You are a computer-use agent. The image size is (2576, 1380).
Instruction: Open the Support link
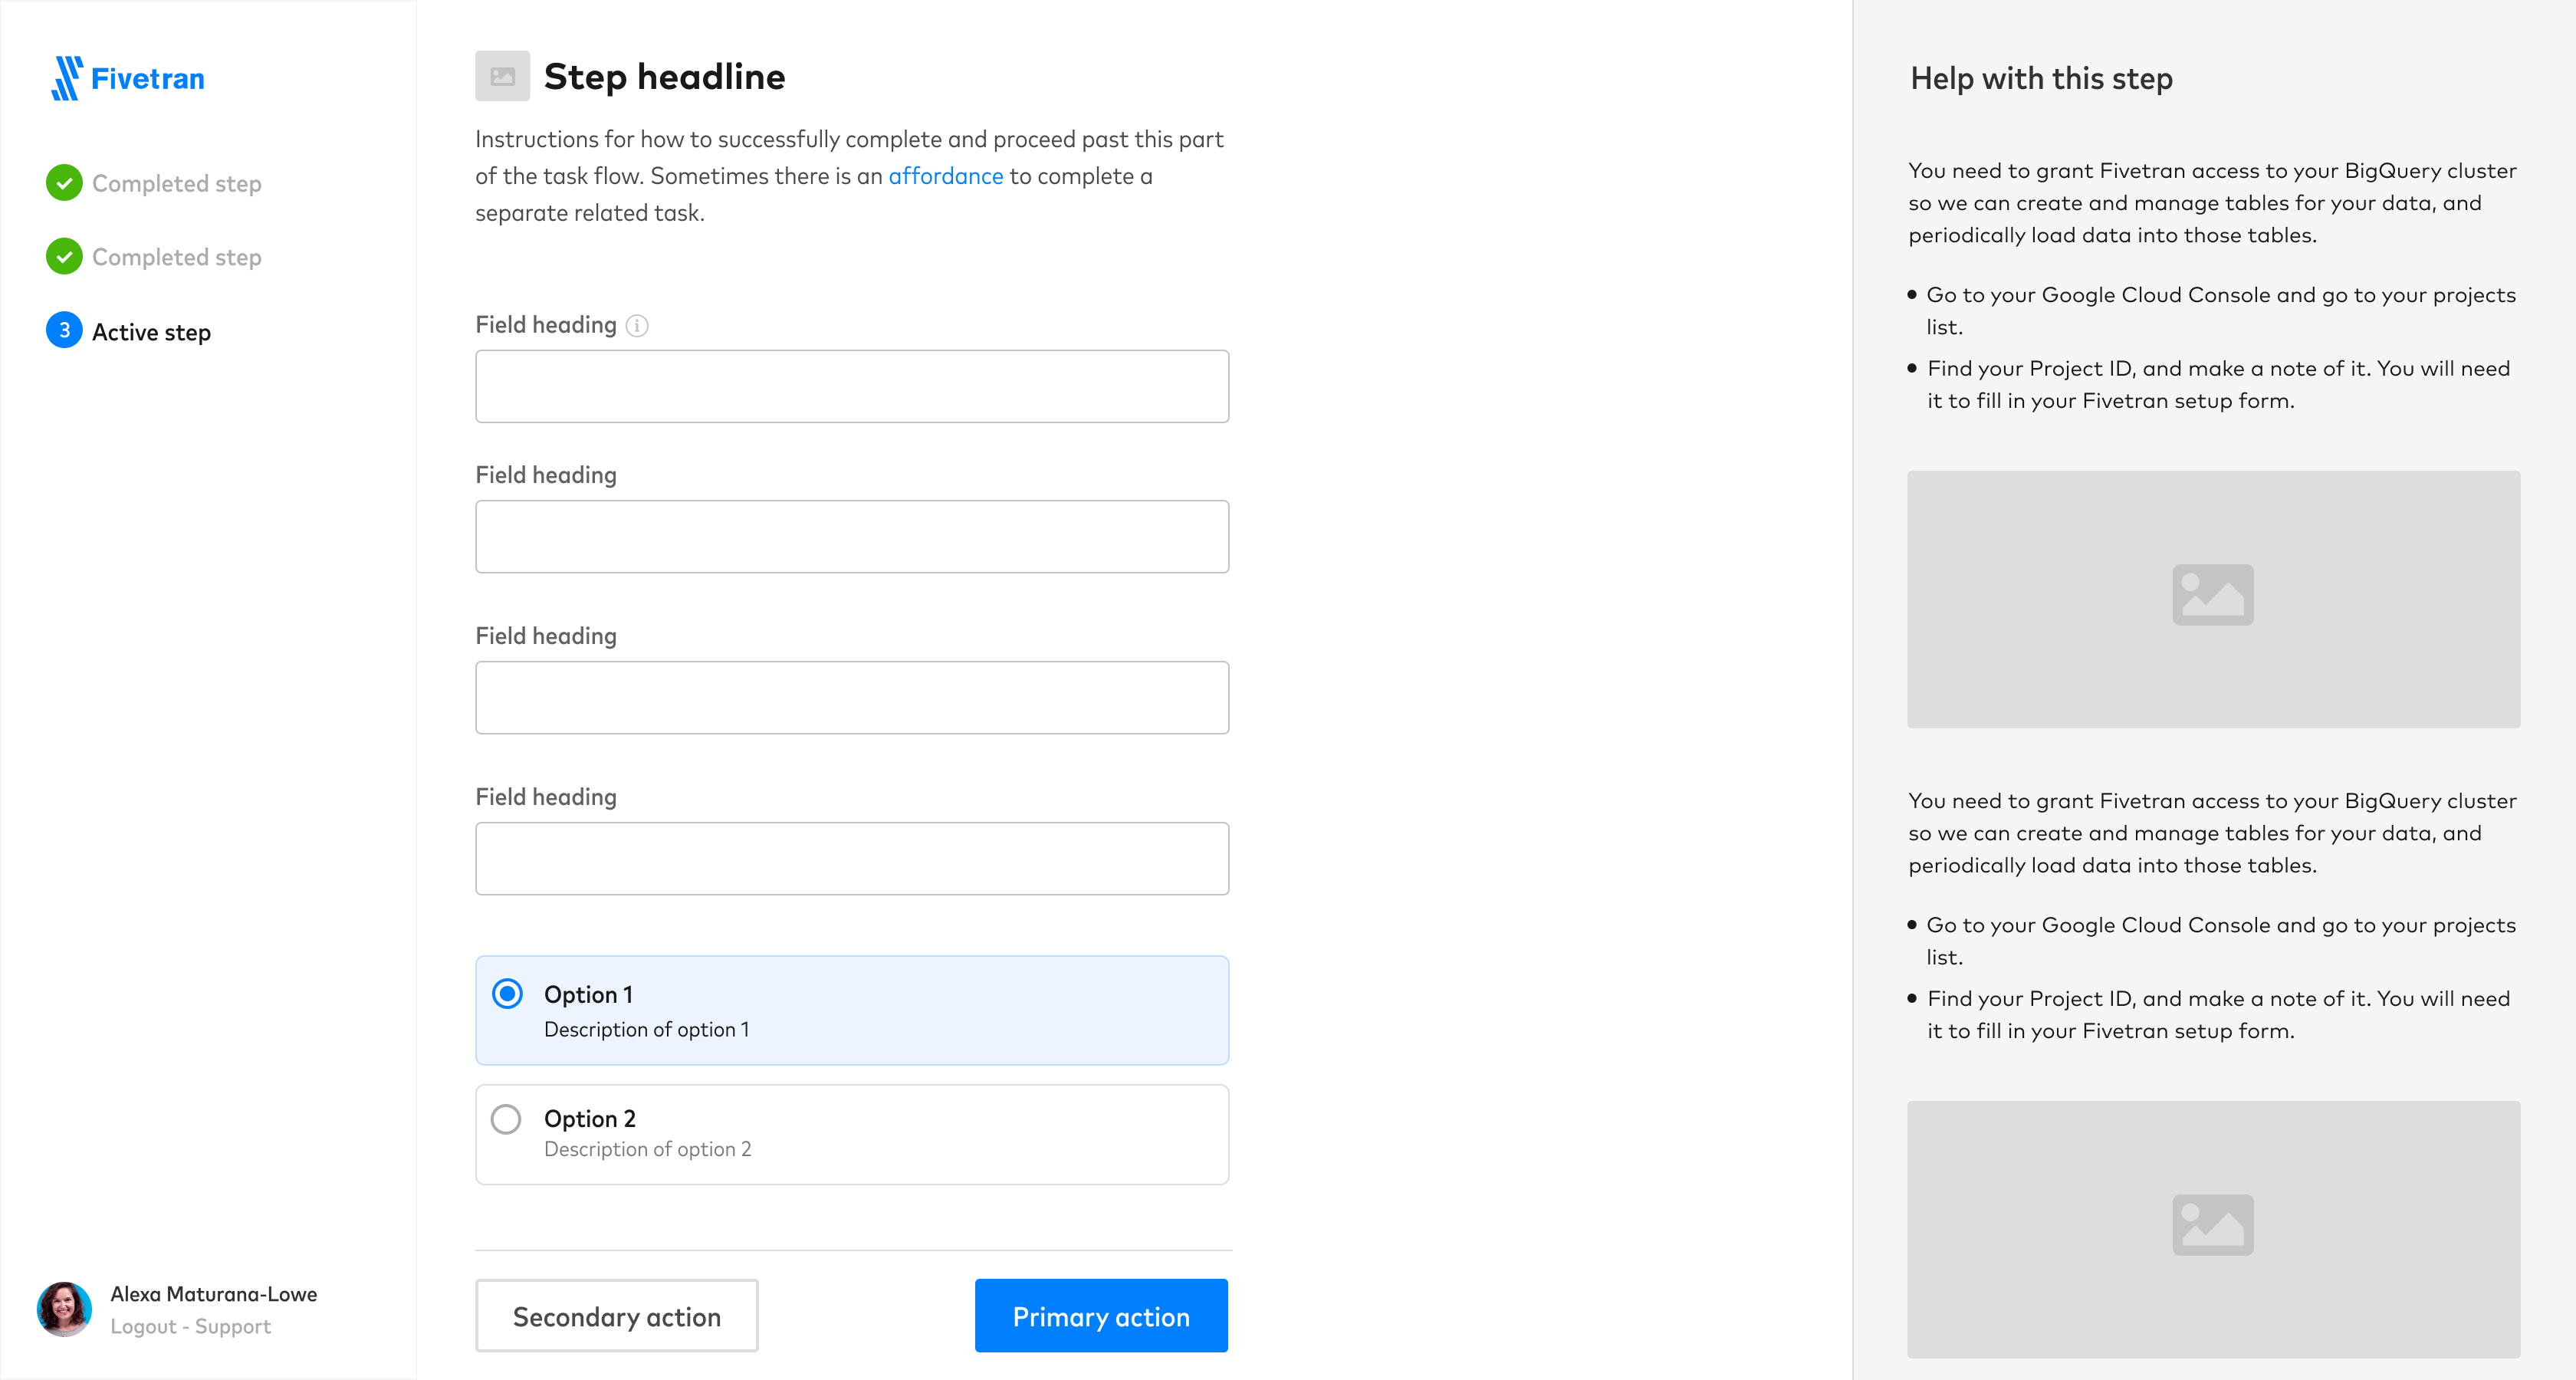233,1327
